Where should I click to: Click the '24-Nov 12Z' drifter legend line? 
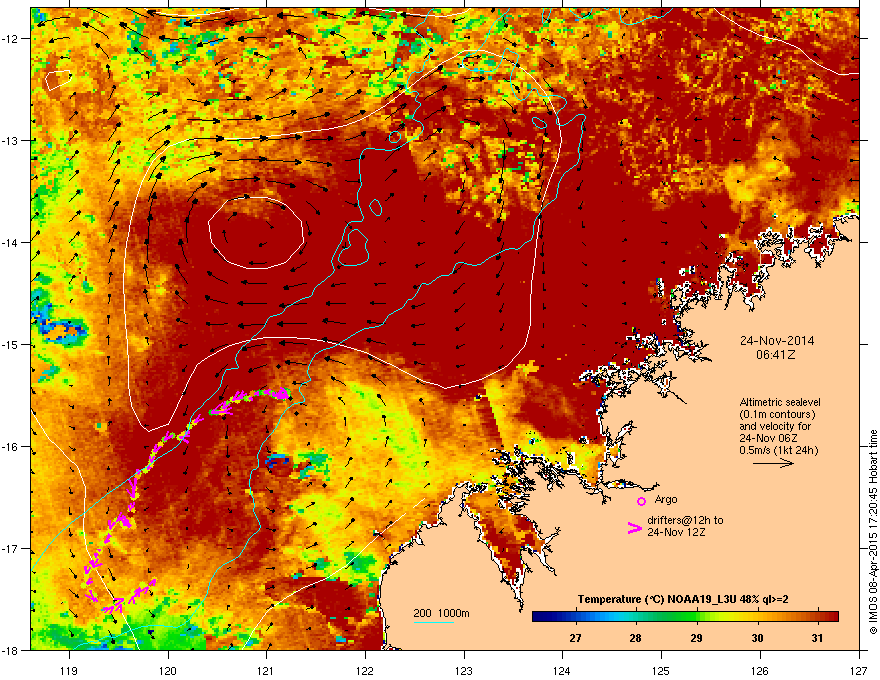point(676,532)
